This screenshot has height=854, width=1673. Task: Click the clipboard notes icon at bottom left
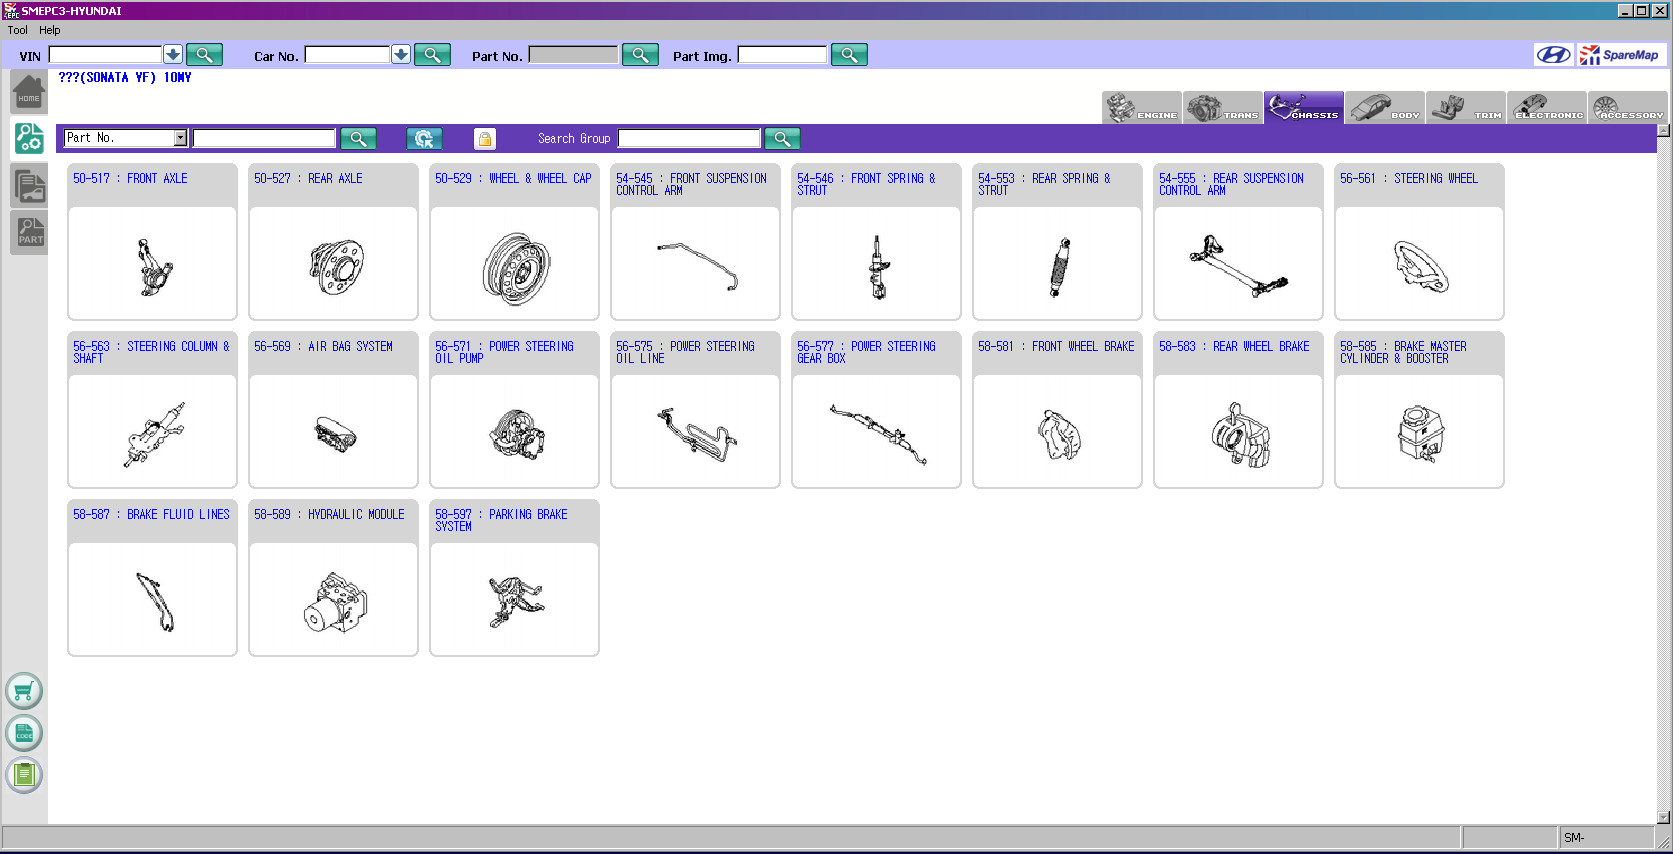(24, 774)
